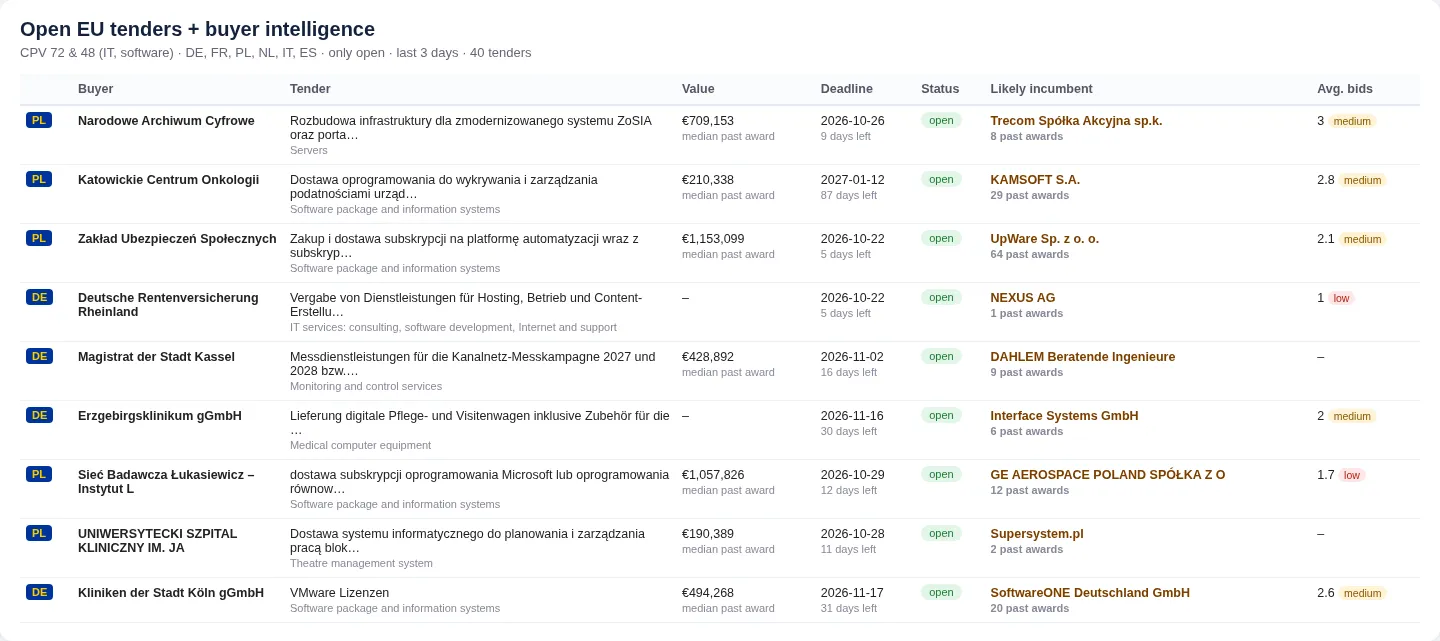This screenshot has height=641, width=1440.
Task: Open incumbent Interface Systems GmbH
Action: [1064, 416]
